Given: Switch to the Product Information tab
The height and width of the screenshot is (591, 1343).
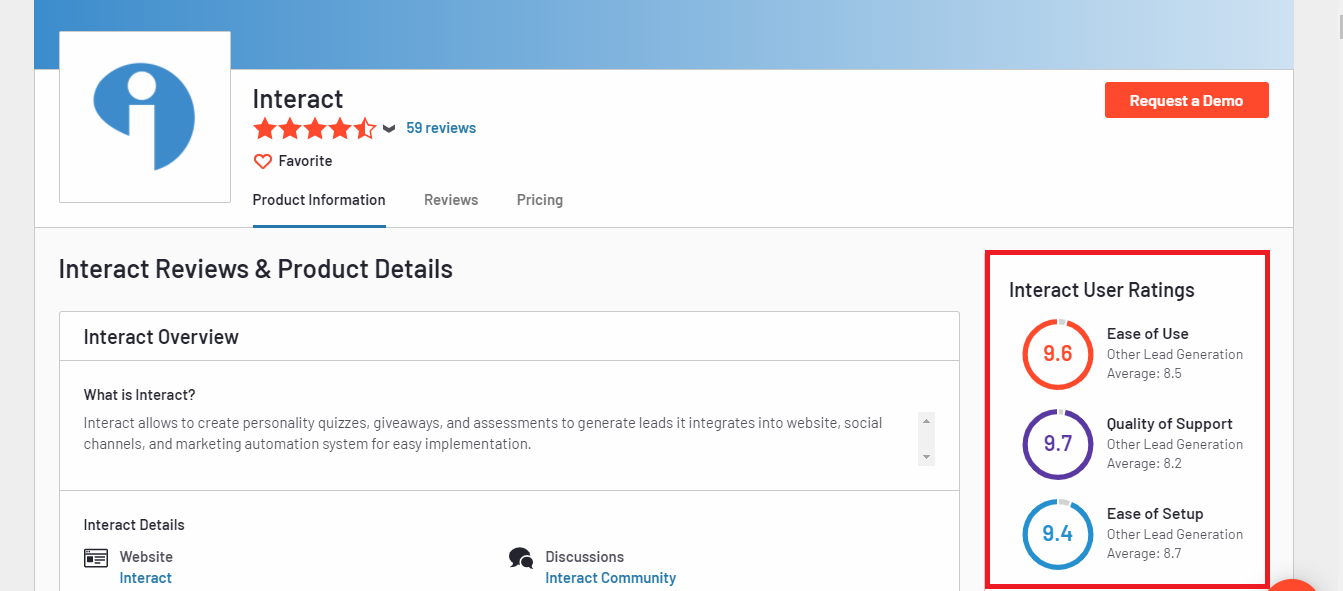Looking at the screenshot, I should [319, 200].
